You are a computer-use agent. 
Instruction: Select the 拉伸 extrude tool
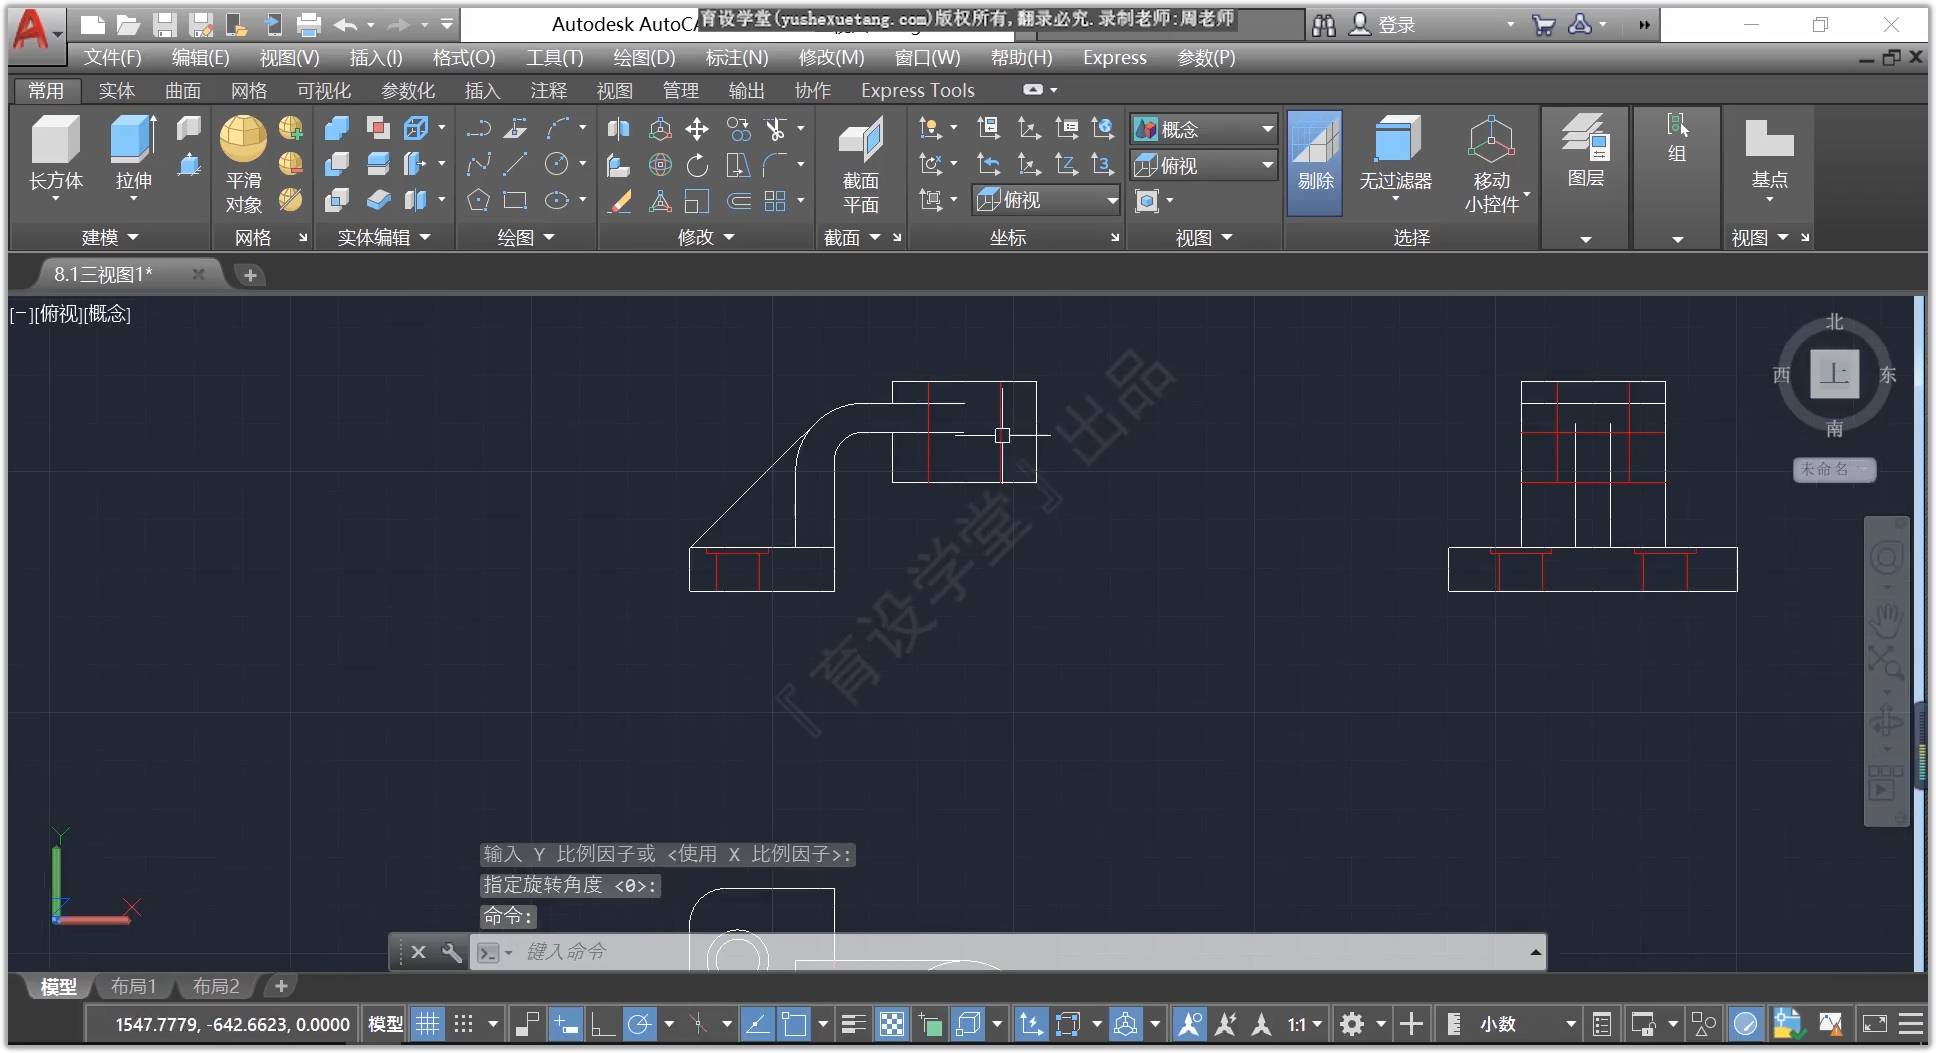[x=133, y=156]
